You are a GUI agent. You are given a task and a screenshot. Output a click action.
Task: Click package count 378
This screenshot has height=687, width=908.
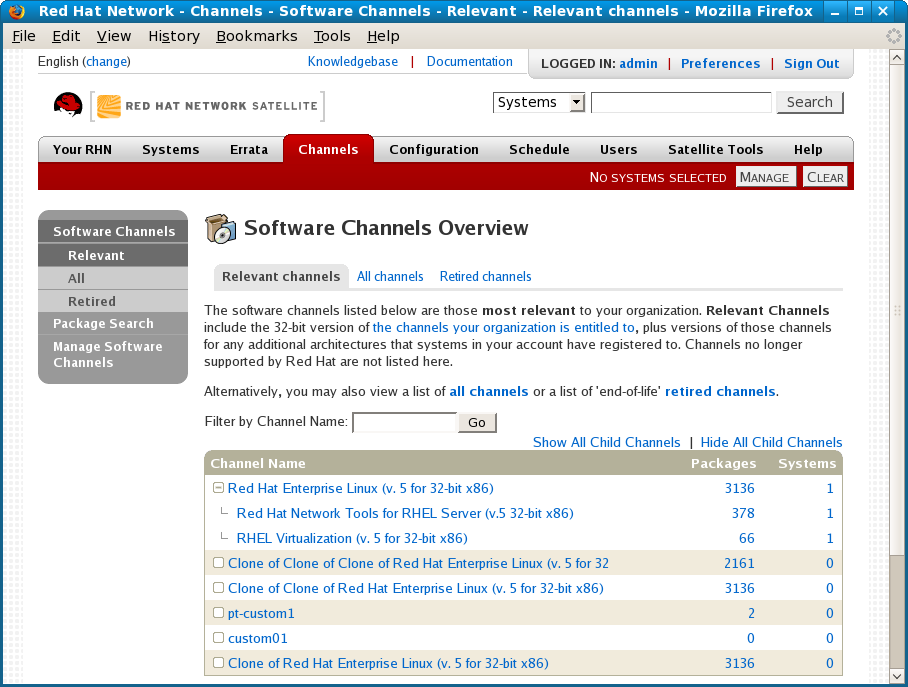coord(743,513)
